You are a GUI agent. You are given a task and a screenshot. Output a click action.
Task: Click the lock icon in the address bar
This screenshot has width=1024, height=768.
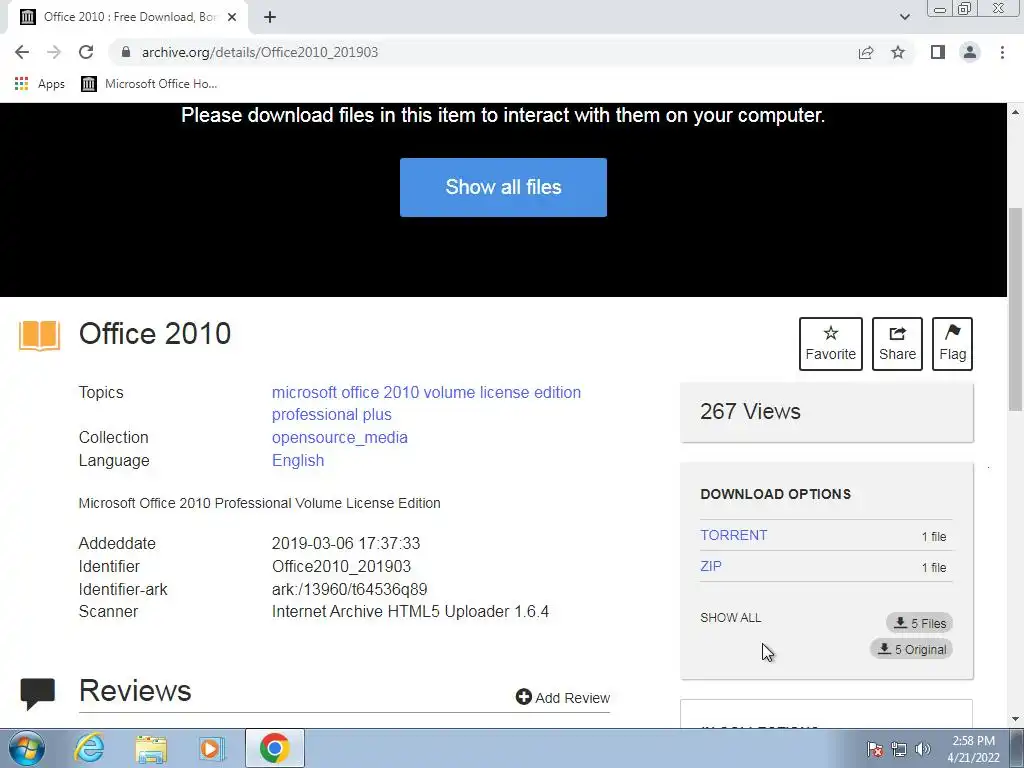(x=126, y=52)
